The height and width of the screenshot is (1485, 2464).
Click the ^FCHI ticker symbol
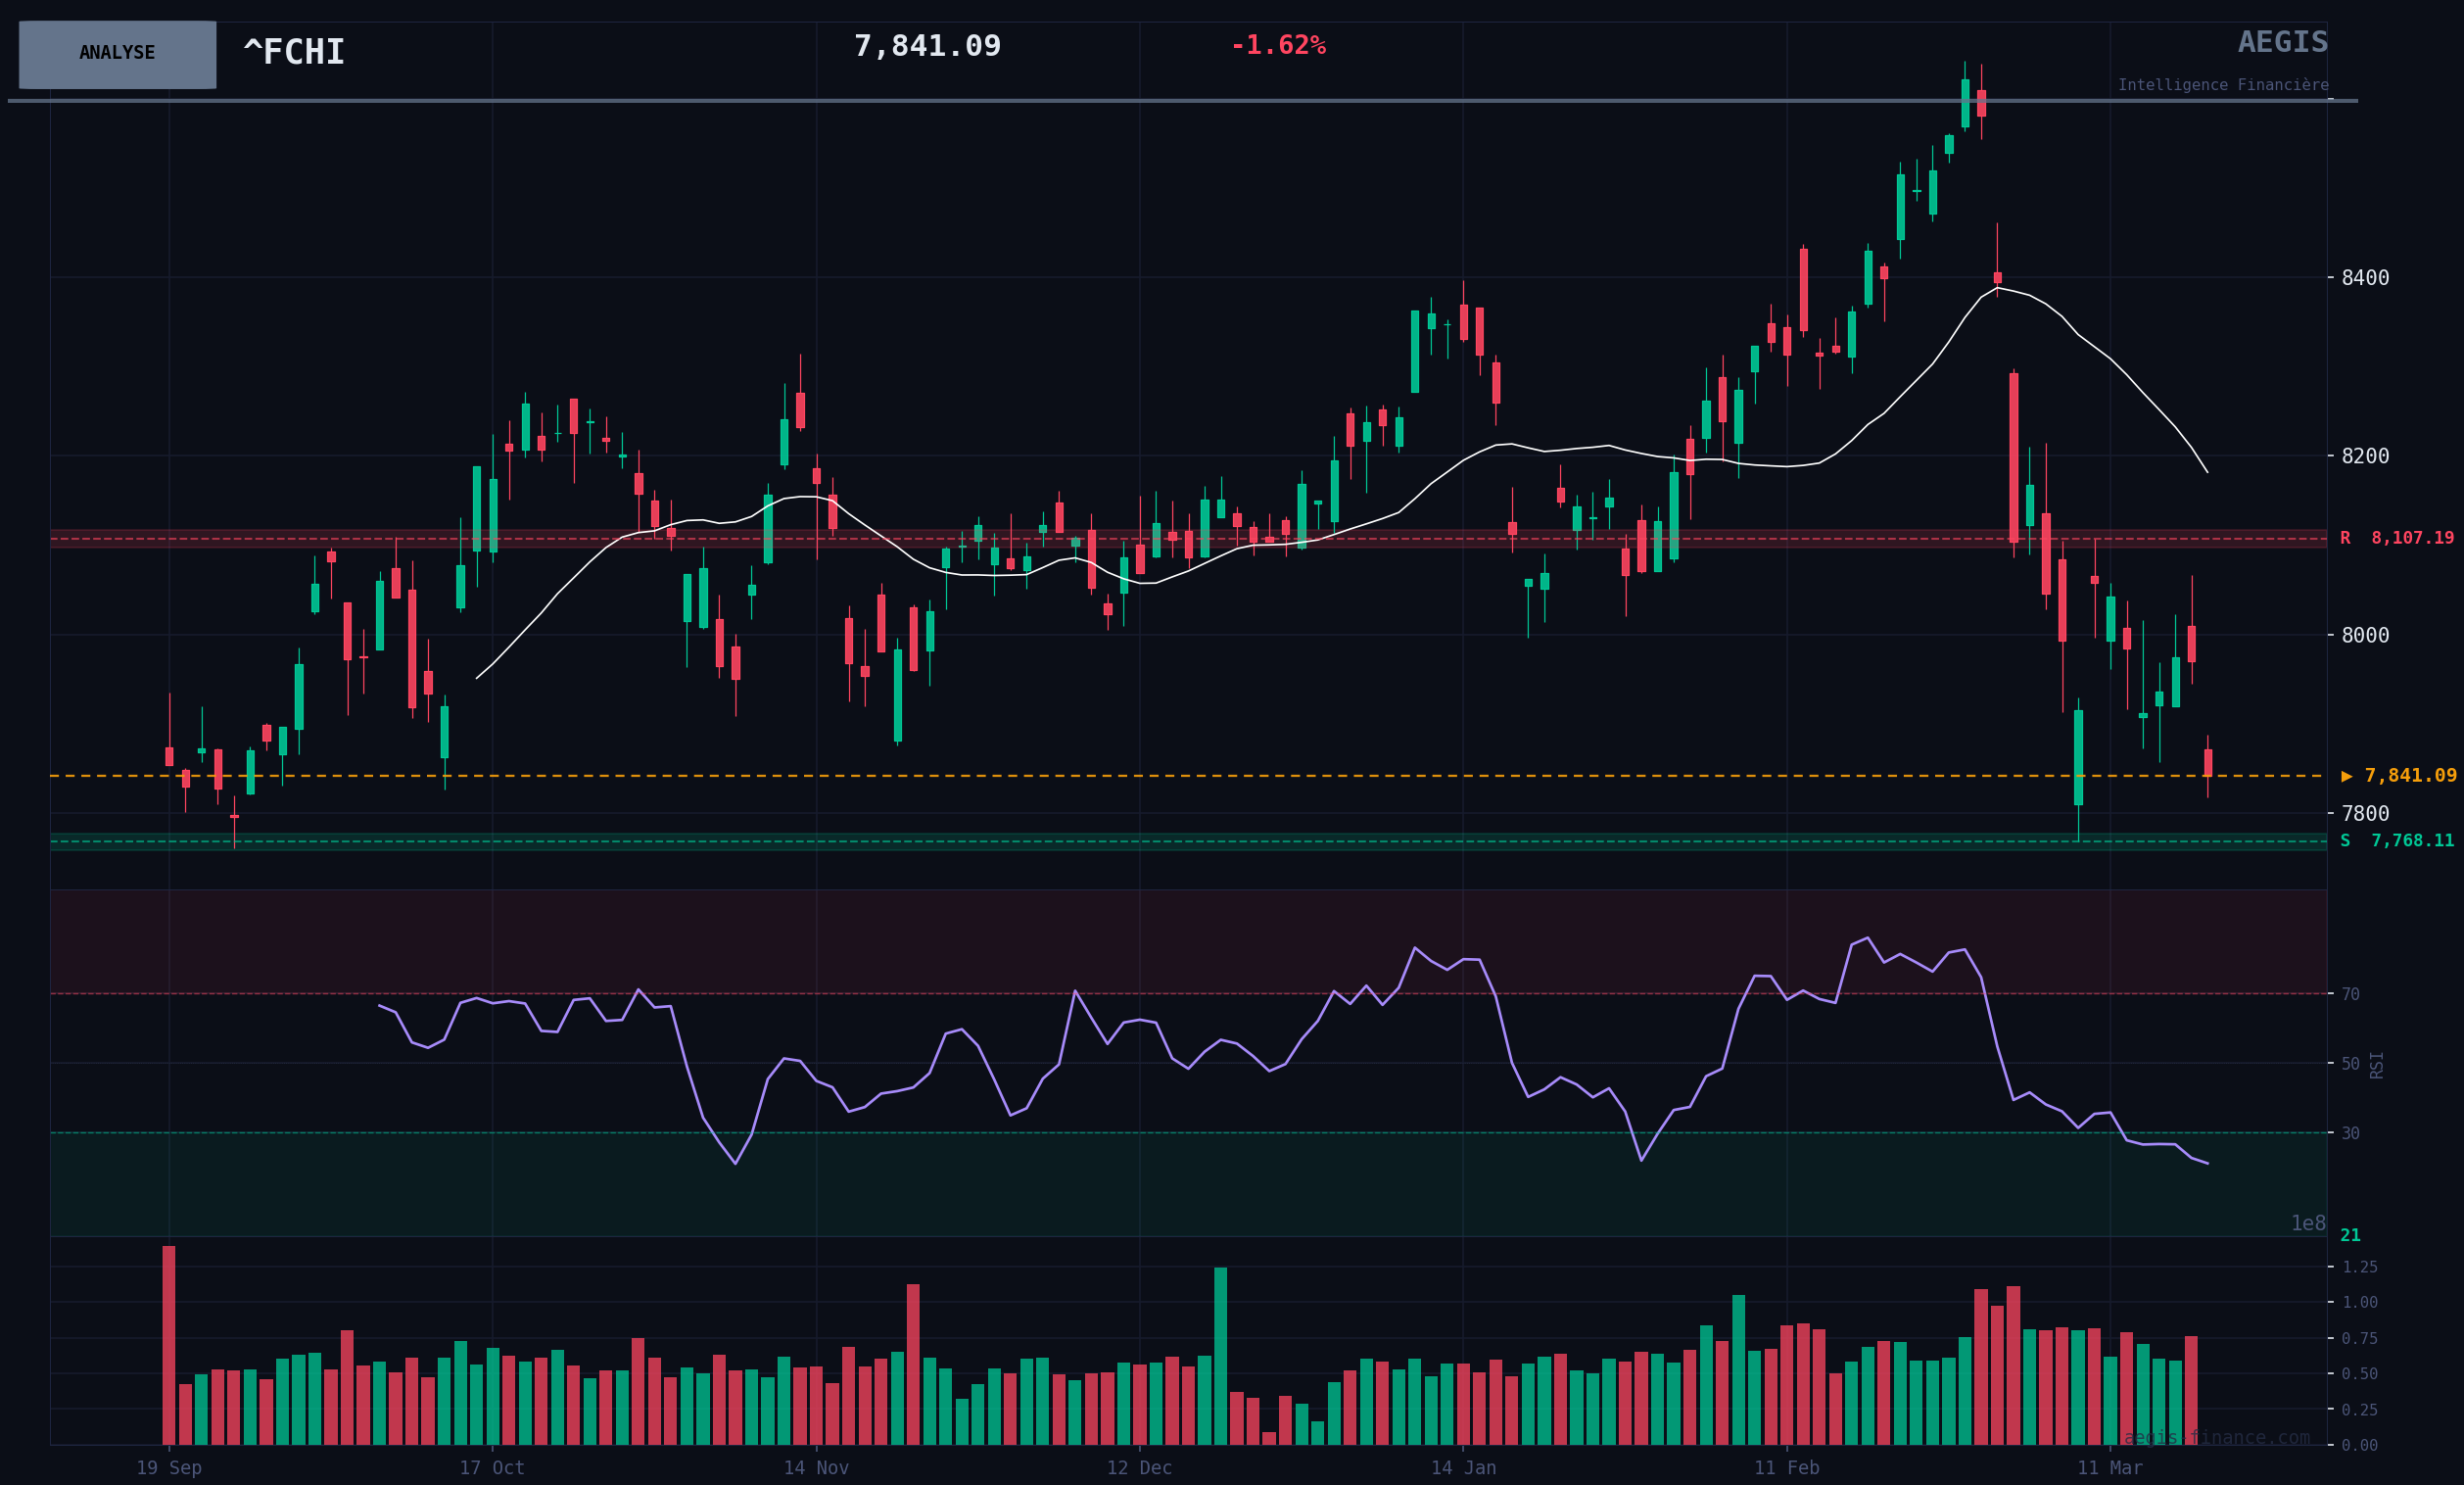294,52
